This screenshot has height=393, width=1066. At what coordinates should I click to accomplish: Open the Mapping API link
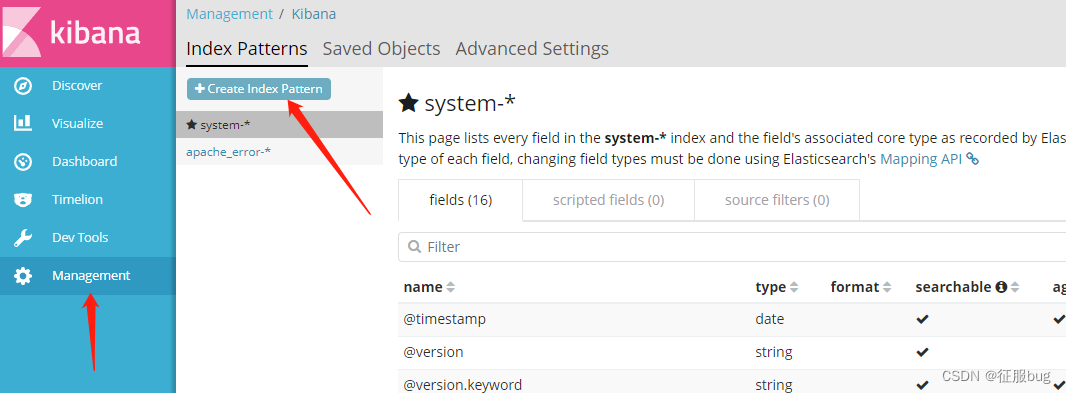point(921,159)
